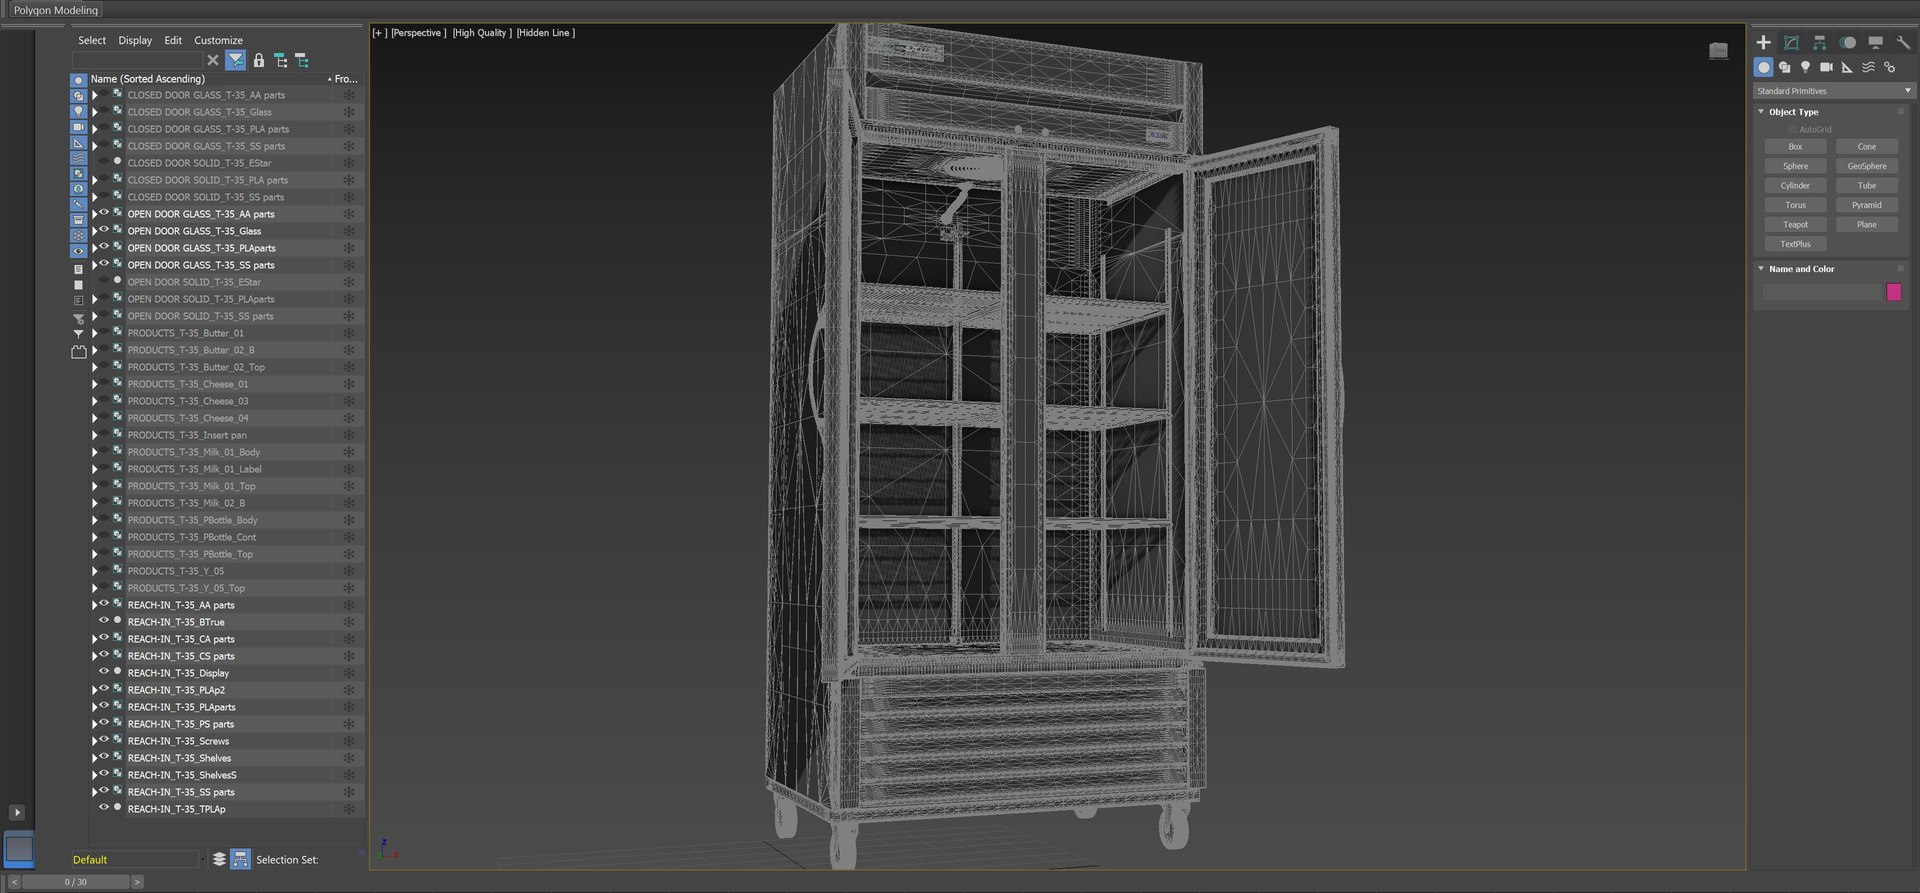This screenshot has width=1920, height=893.
Task: Click the layers stack icon at the explorer bottom
Action: (219, 859)
